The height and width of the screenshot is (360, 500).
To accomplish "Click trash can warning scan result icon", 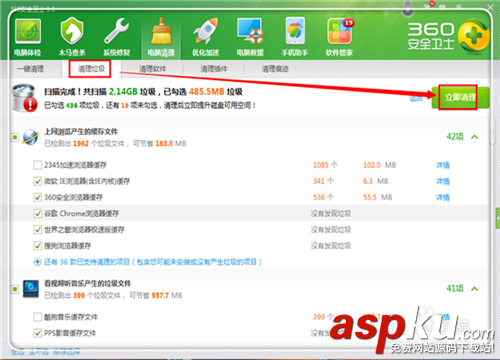I will [x=25, y=98].
